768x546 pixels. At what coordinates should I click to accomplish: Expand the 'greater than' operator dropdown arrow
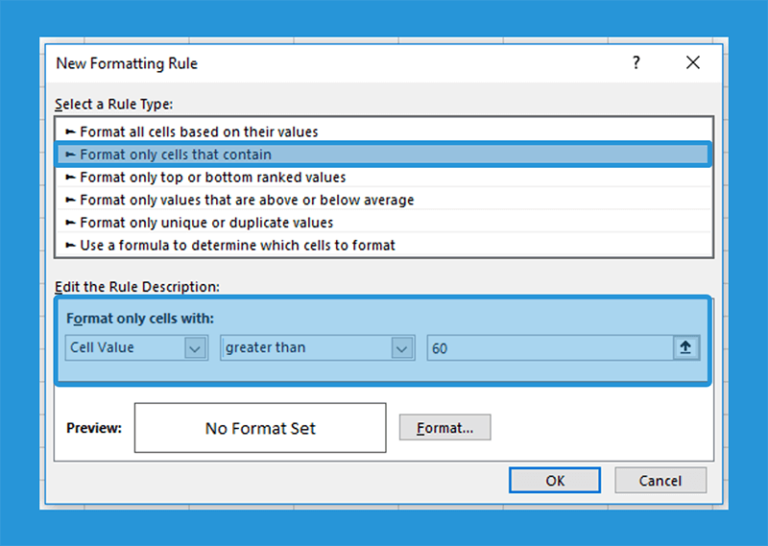(402, 348)
